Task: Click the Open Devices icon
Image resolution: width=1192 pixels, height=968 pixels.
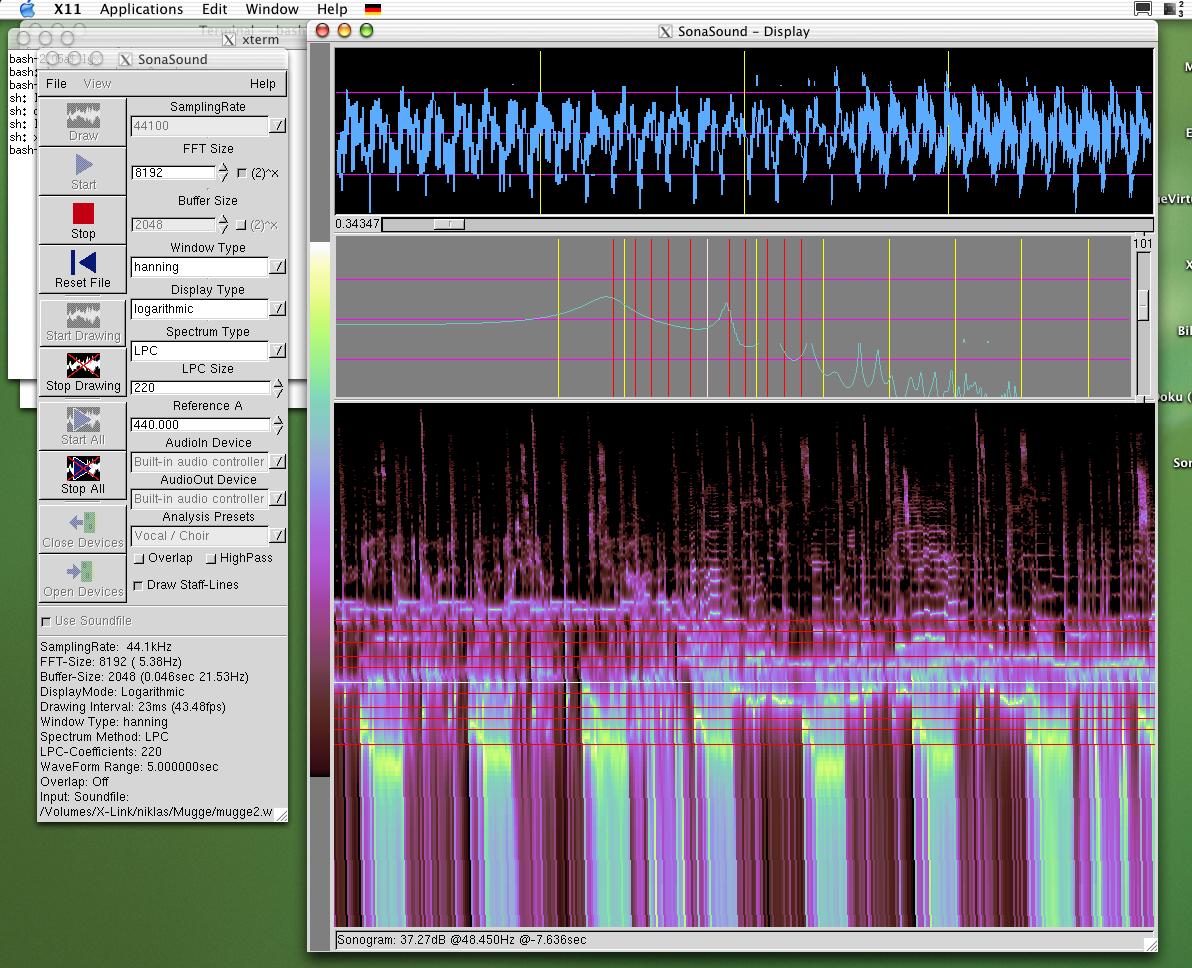Action: coord(83,572)
